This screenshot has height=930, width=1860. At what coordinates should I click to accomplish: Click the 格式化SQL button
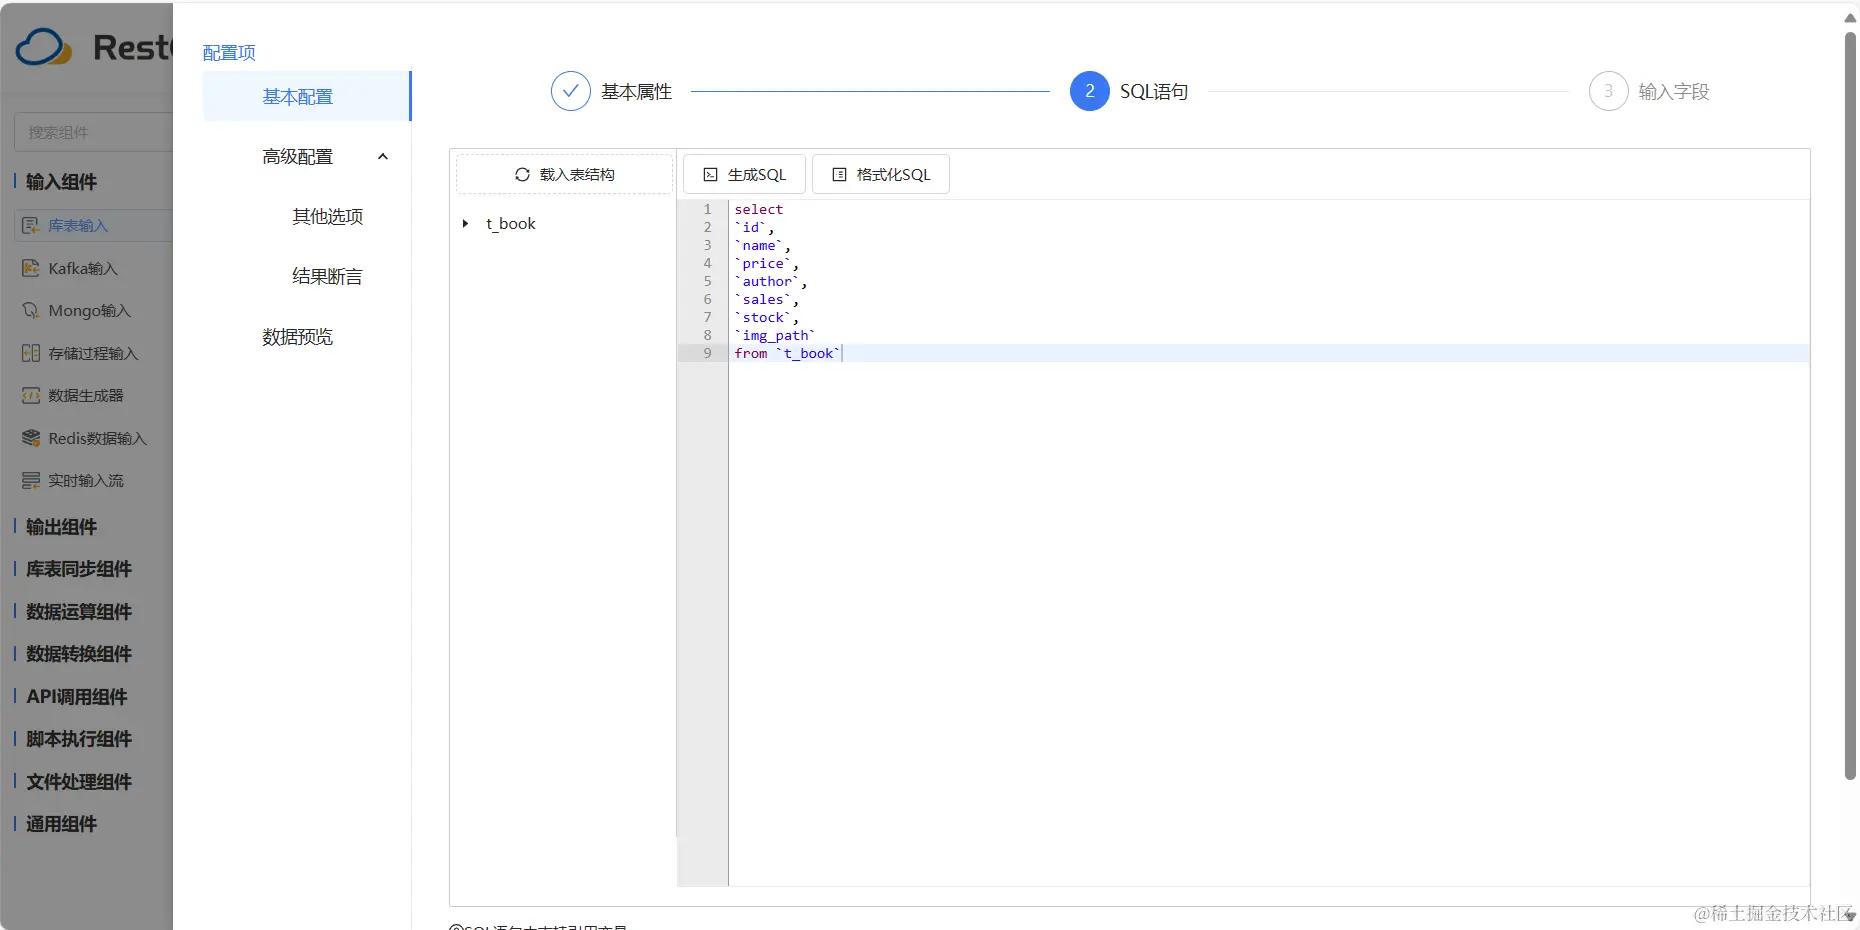pyautogui.click(x=881, y=174)
